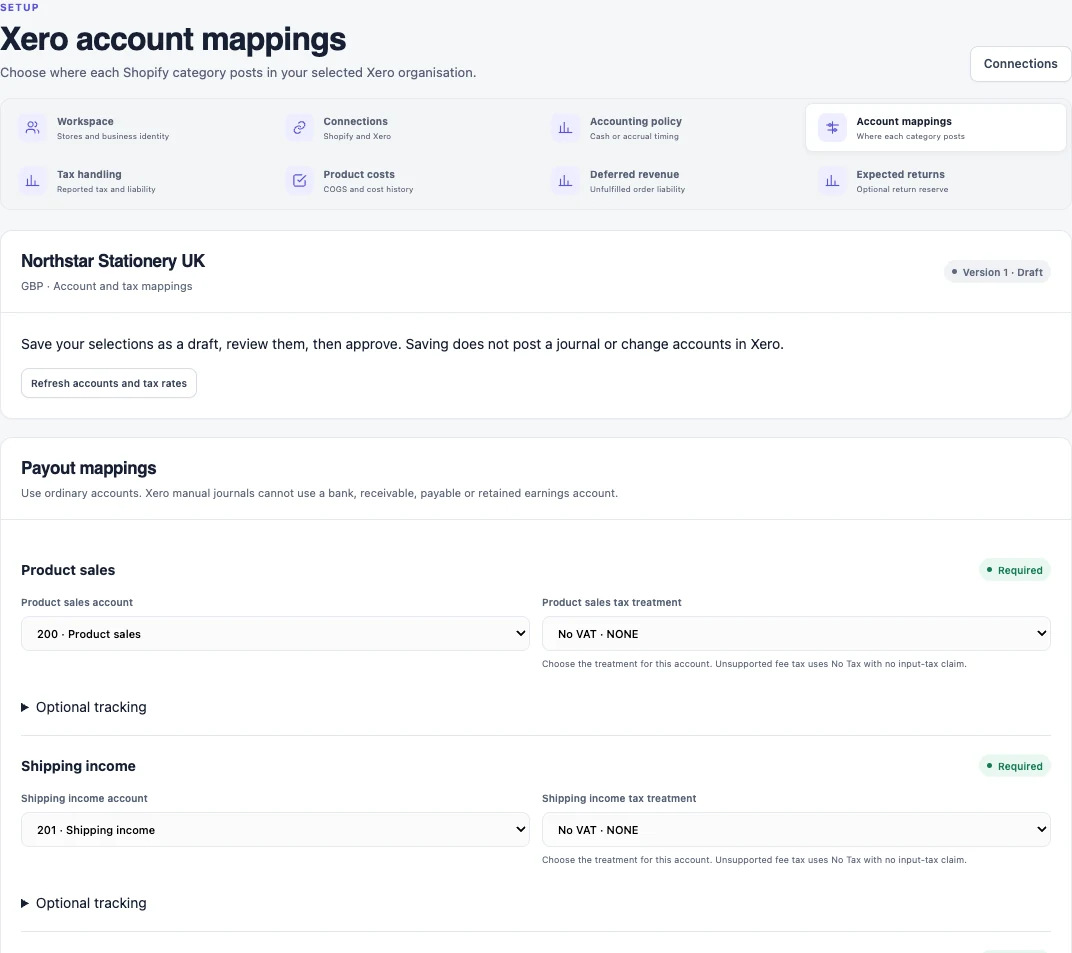Open the Product sales tax treatment dropdown

796,634
